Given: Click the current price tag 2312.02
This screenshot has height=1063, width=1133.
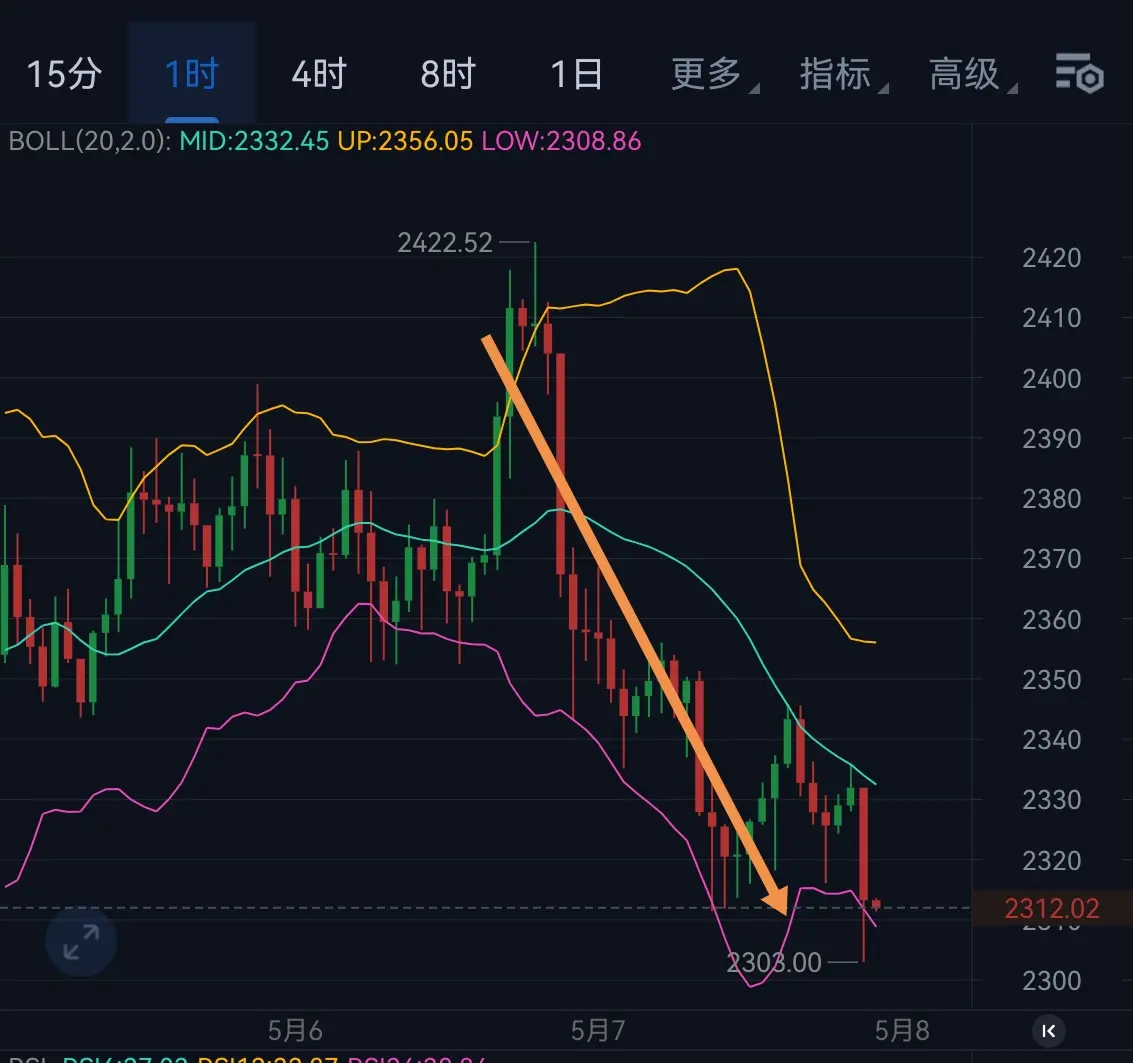Looking at the screenshot, I should [x=1052, y=908].
